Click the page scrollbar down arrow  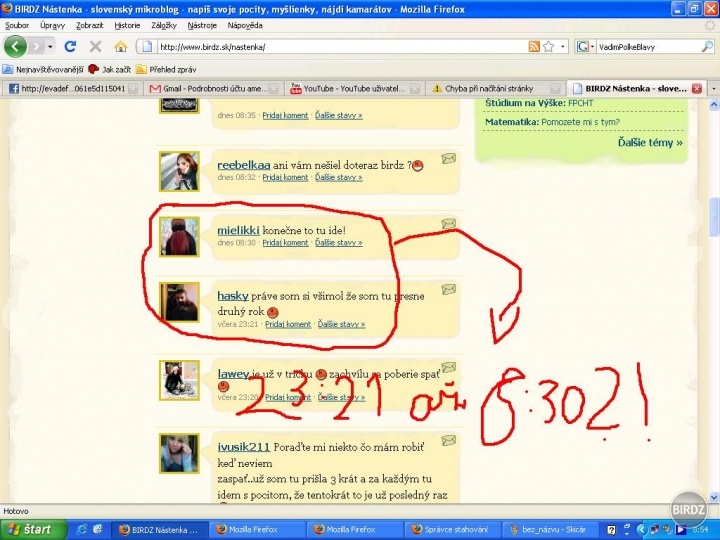714,497
